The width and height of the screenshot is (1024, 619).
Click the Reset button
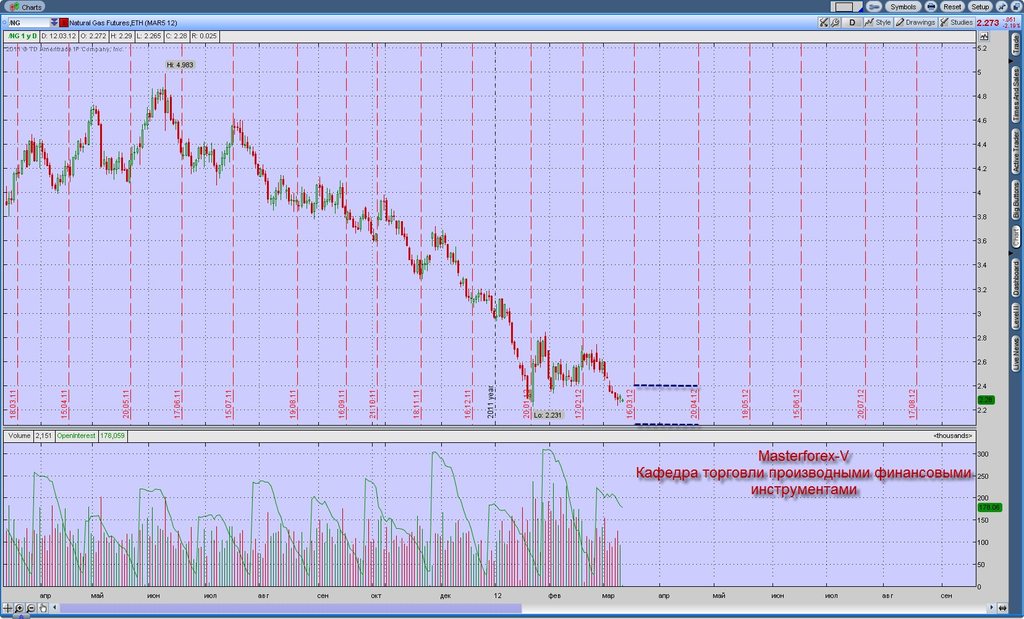[952, 7]
